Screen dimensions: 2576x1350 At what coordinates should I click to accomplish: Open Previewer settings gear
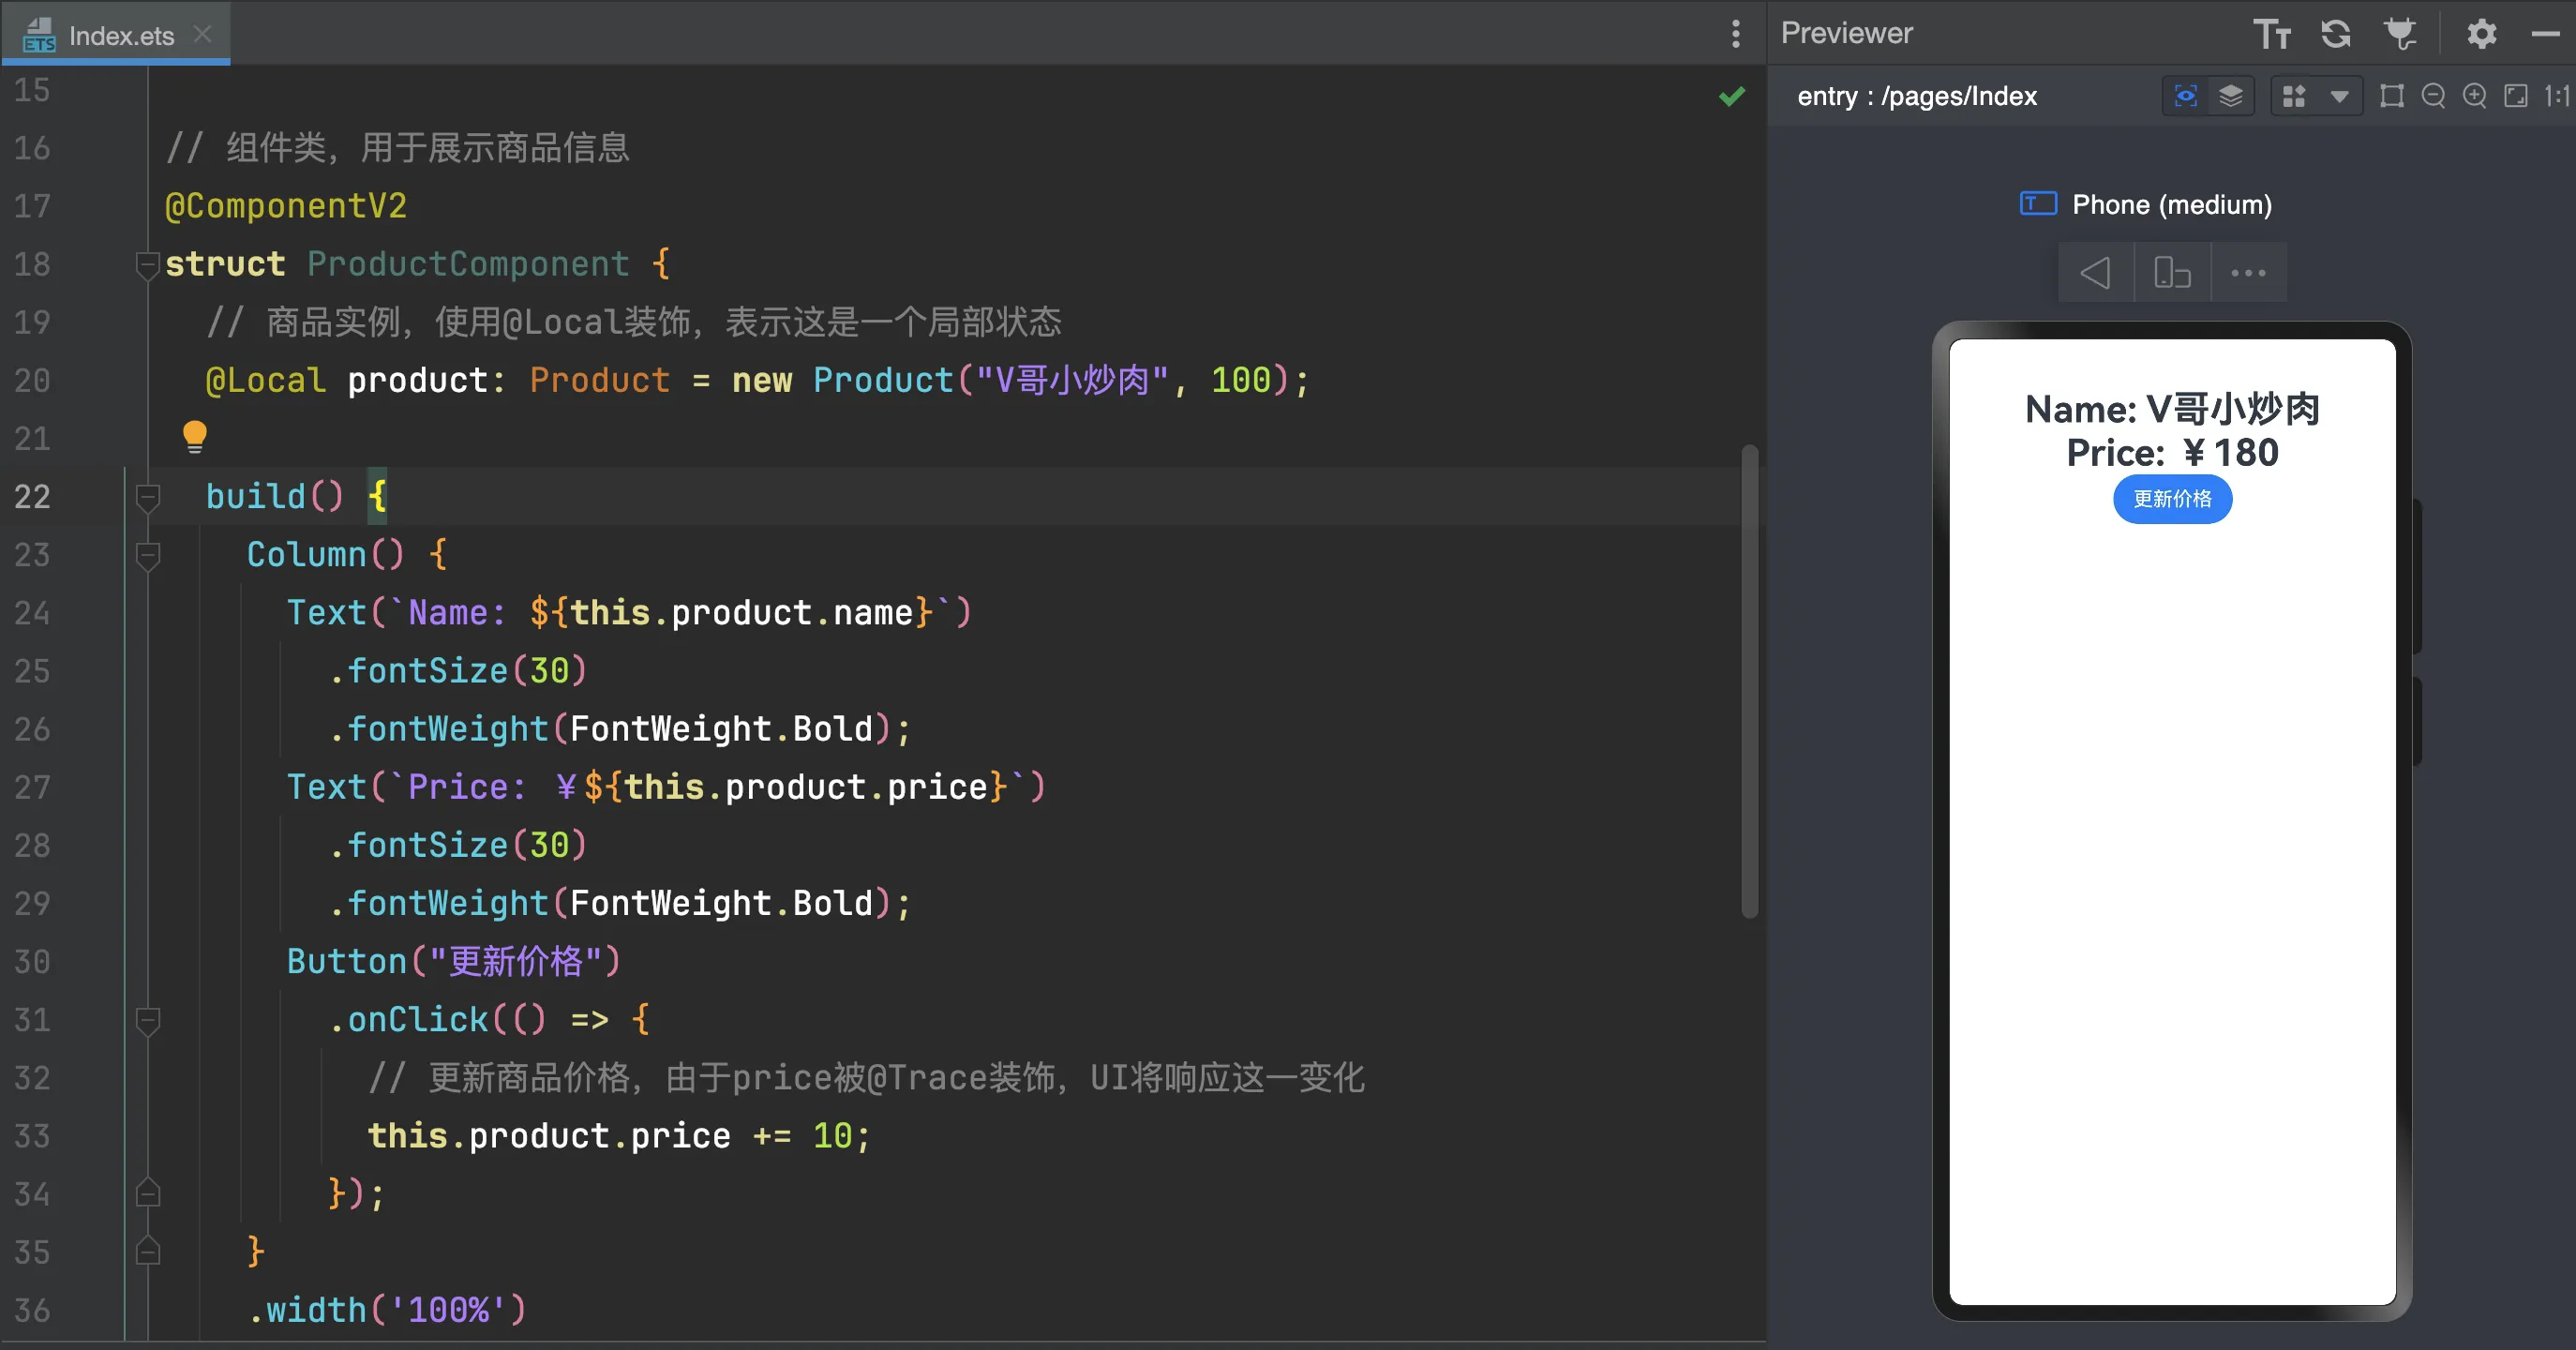[2482, 34]
